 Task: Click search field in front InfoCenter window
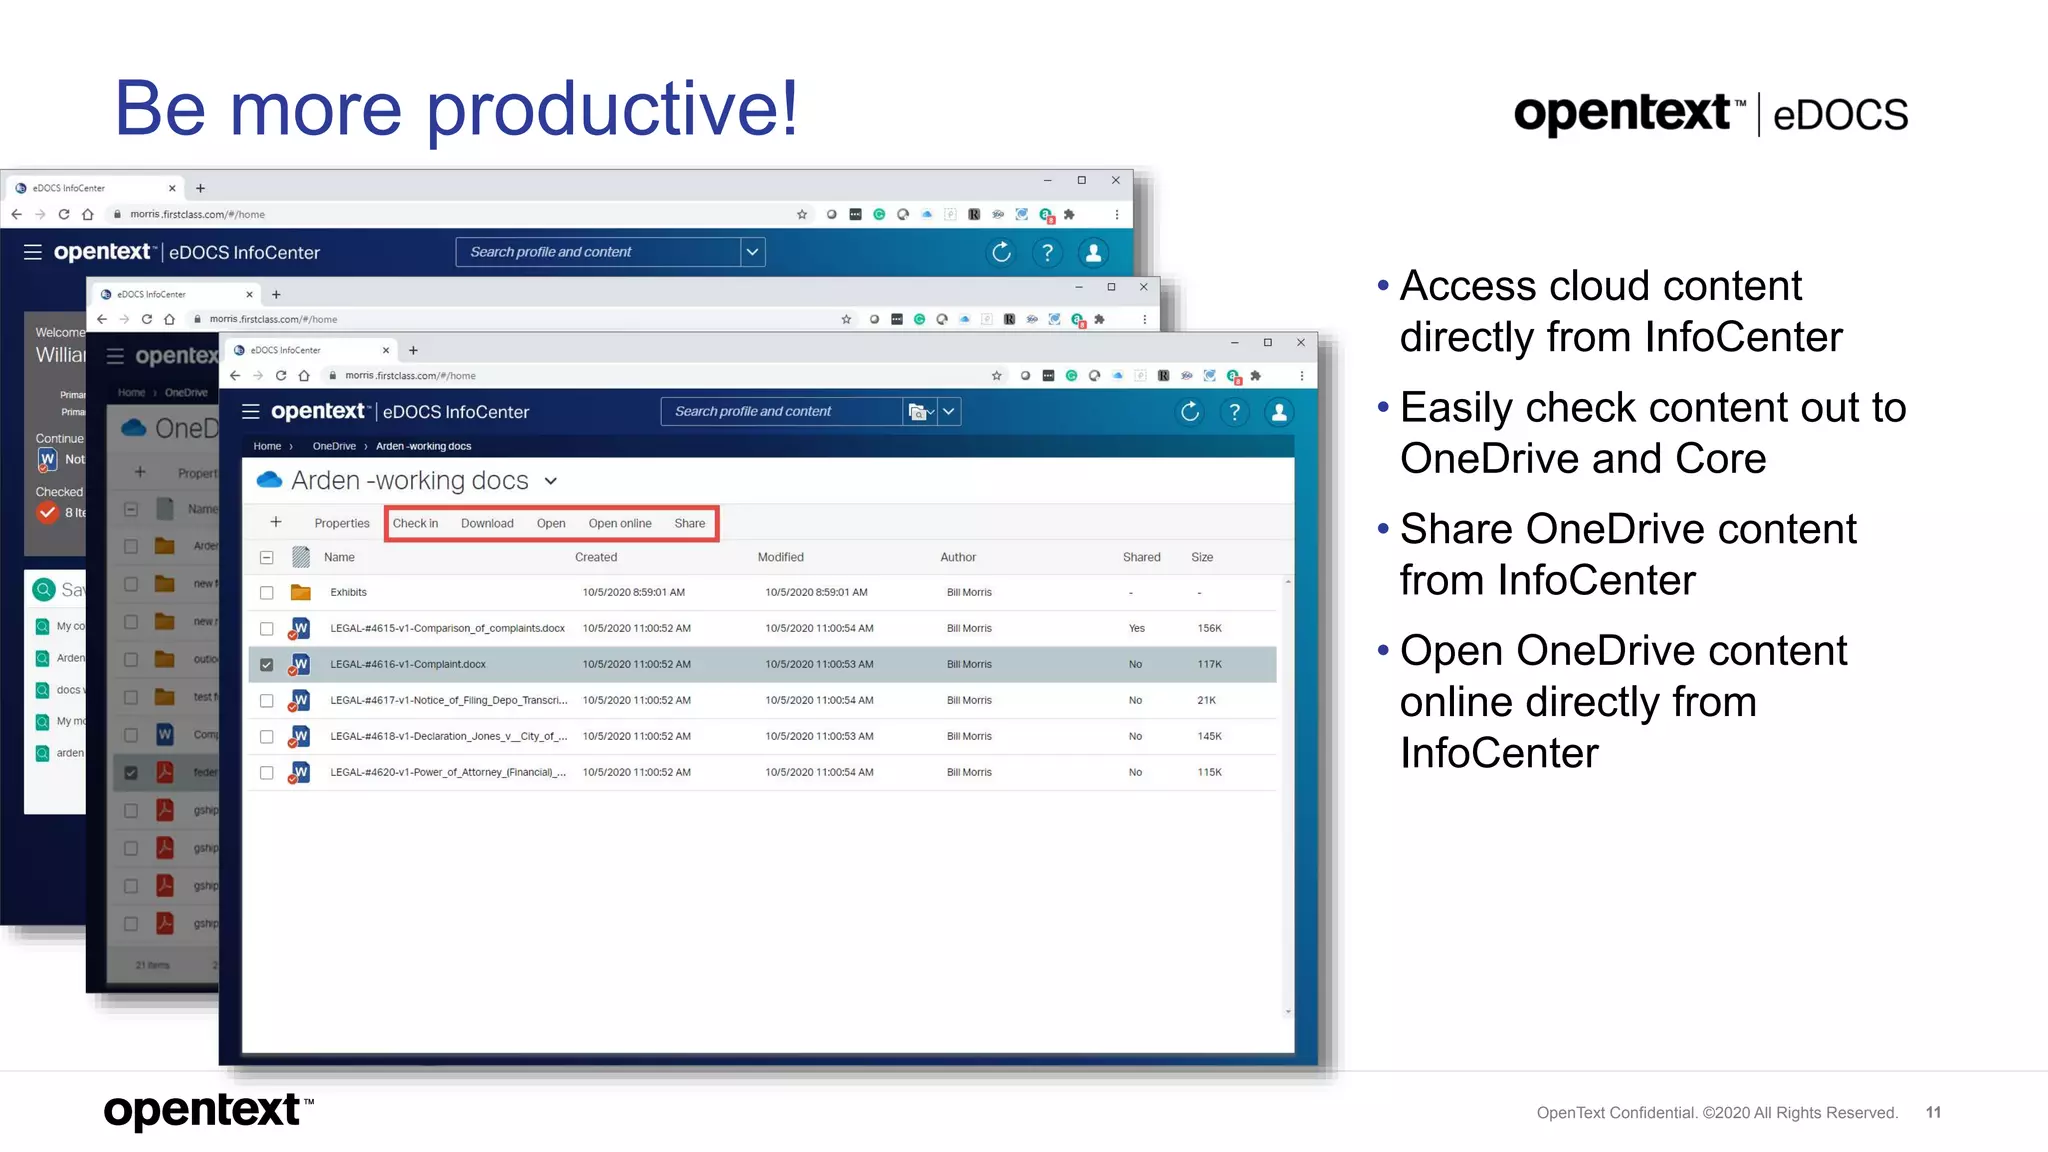point(782,412)
